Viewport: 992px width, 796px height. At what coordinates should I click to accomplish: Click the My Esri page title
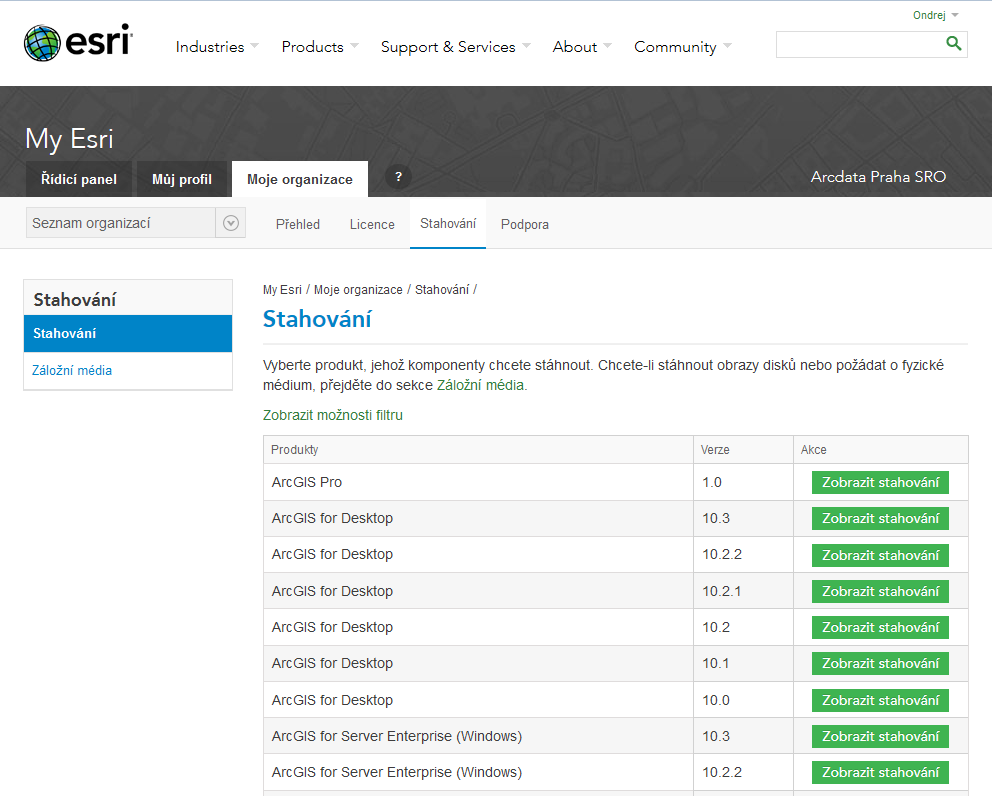point(70,139)
